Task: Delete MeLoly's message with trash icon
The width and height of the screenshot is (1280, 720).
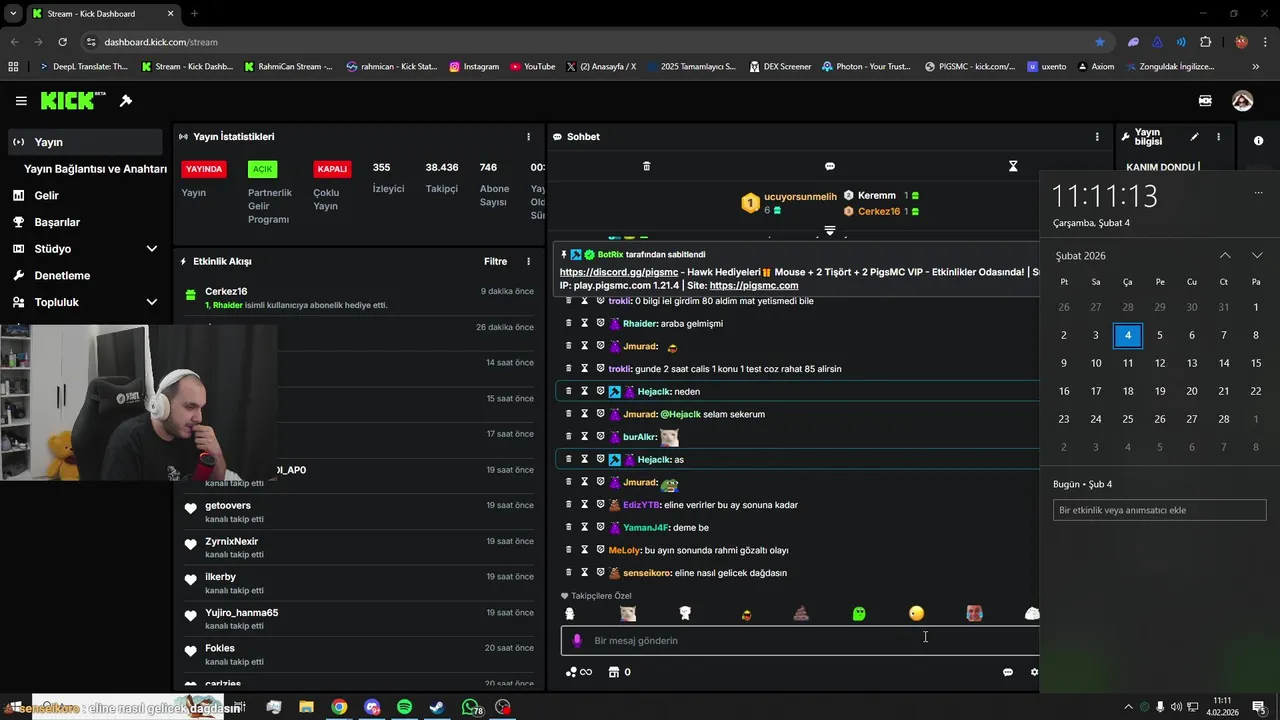Action: tap(569, 550)
